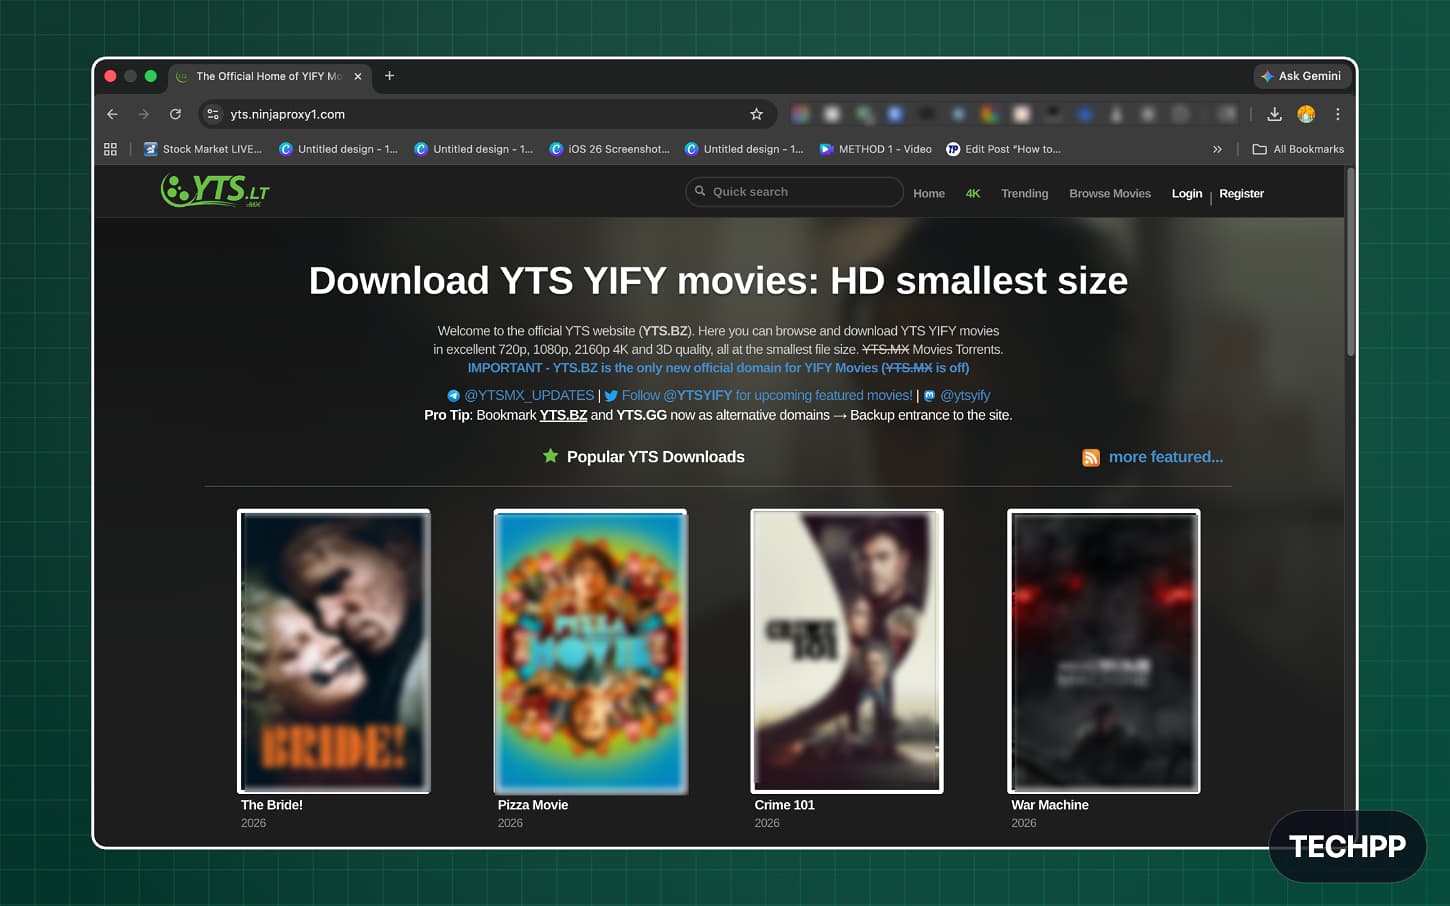Open a new browser tab
The image size is (1450, 906).
[x=389, y=76]
